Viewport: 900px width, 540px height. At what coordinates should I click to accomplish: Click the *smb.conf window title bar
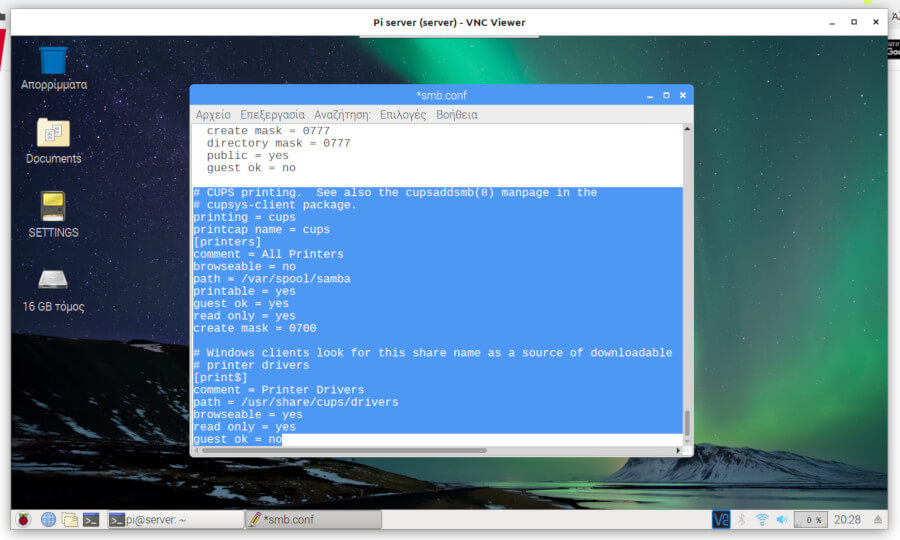tap(441, 95)
